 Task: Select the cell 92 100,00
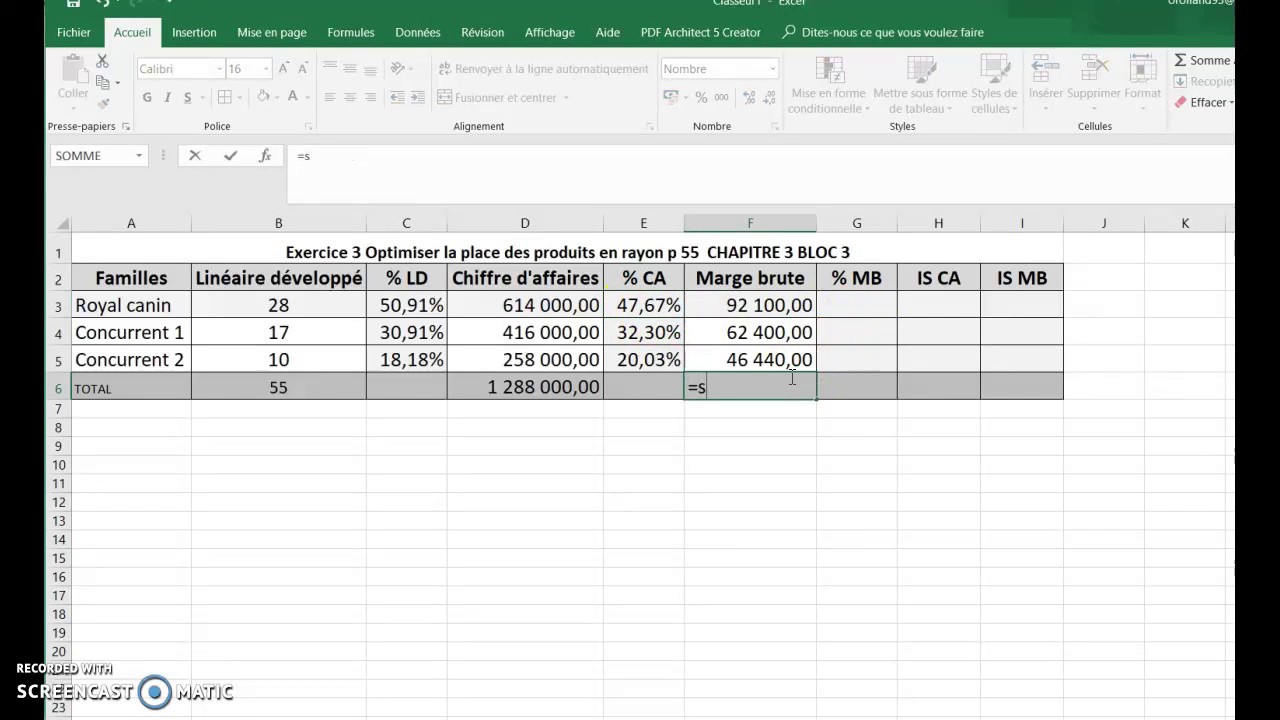coord(750,305)
